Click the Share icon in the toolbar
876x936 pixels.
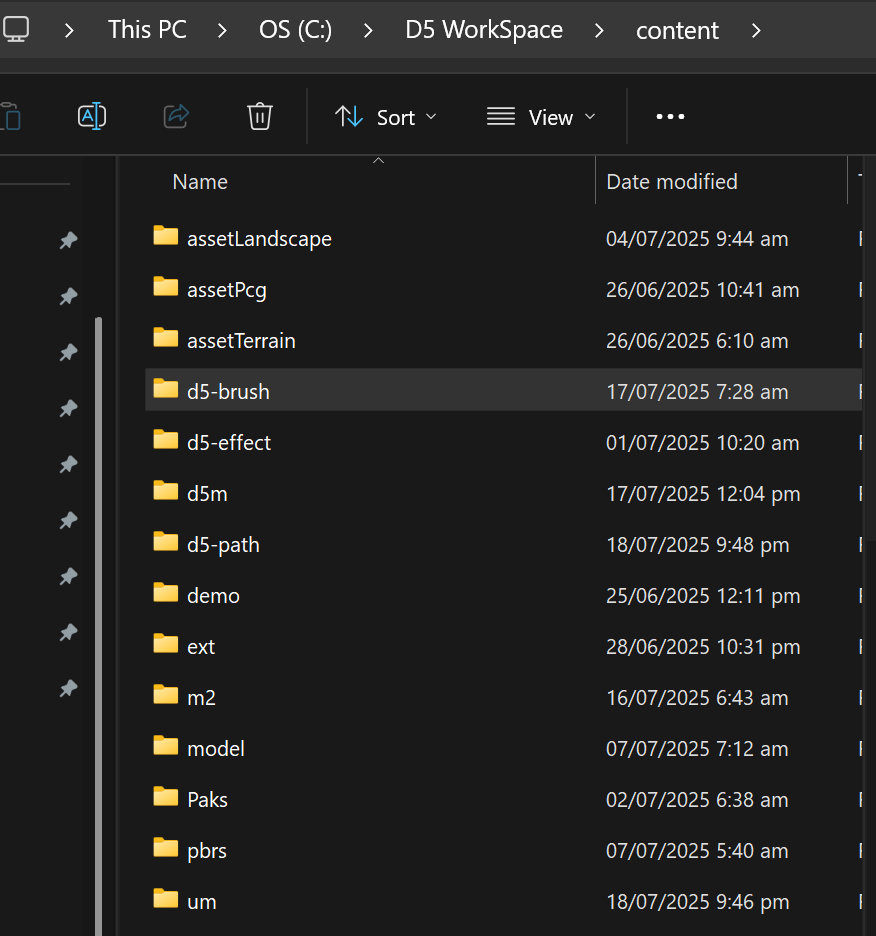[x=176, y=116]
